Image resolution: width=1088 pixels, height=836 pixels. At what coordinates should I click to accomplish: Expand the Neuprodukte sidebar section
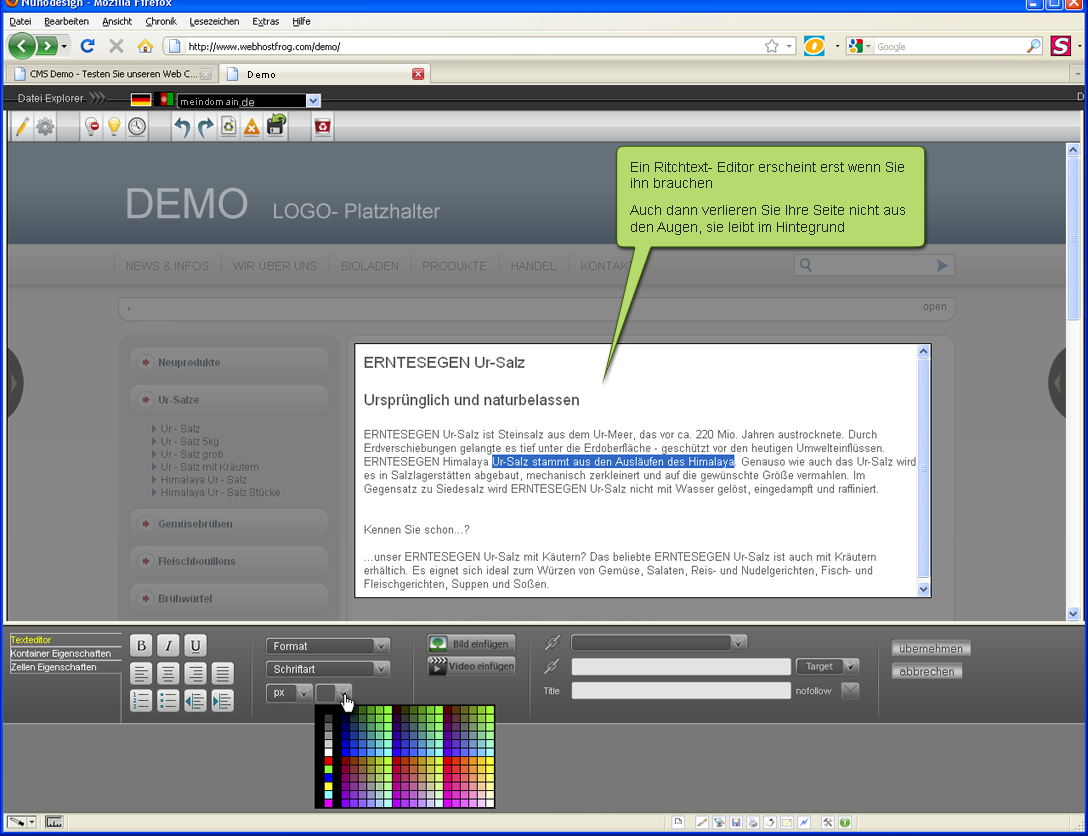click(x=228, y=362)
